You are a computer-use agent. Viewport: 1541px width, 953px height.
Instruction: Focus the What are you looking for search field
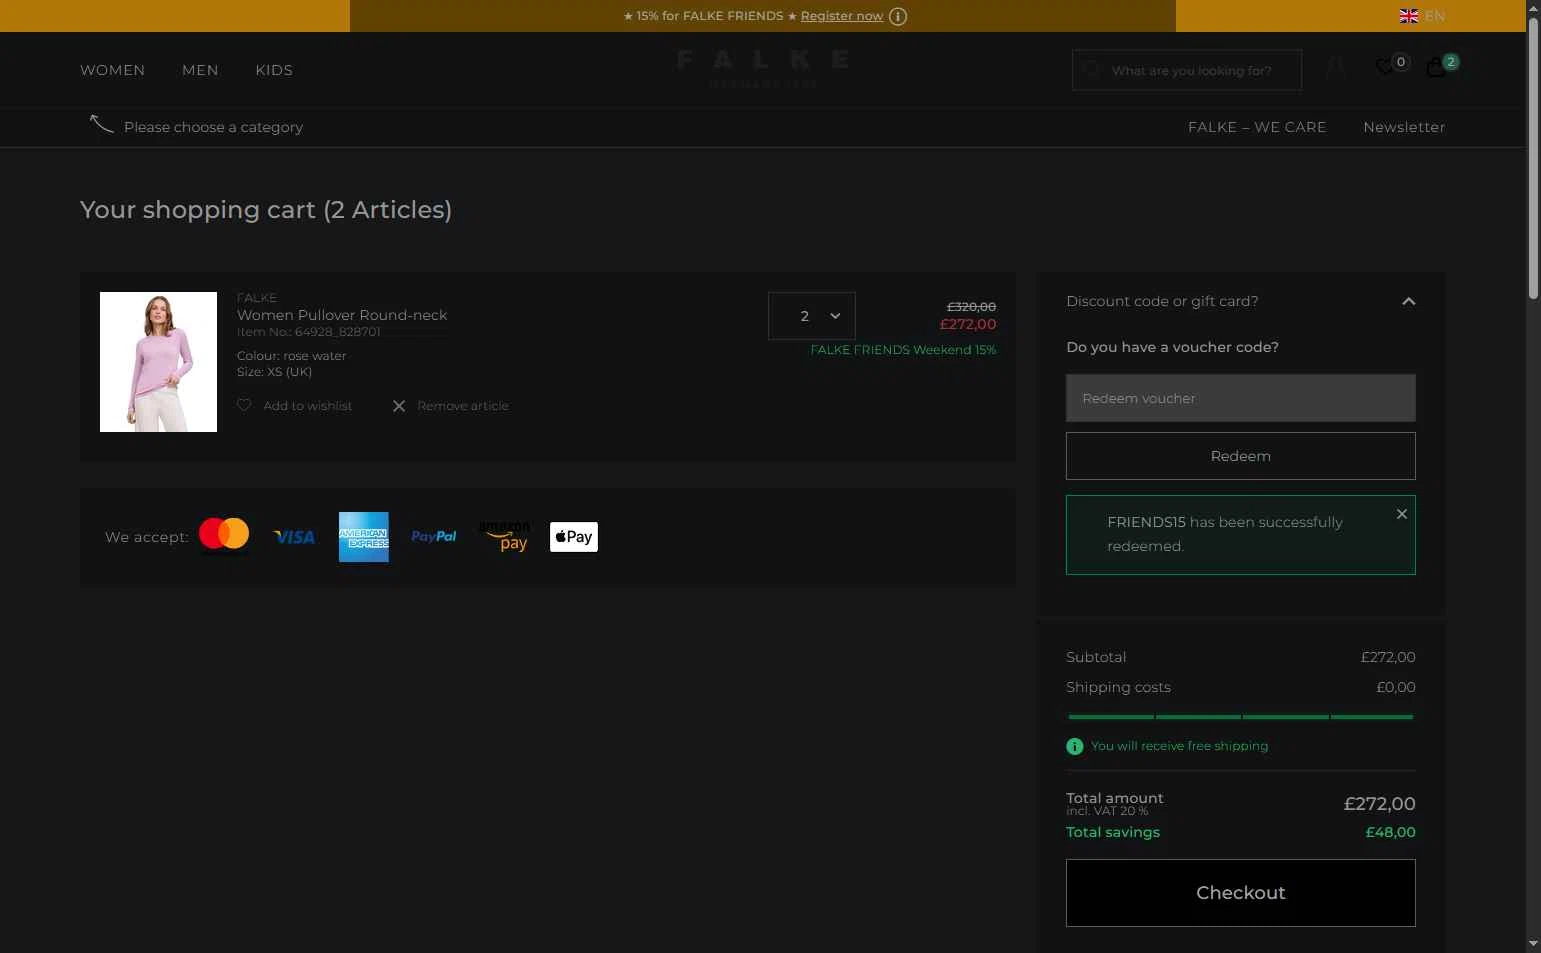[x=1187, y=70]
